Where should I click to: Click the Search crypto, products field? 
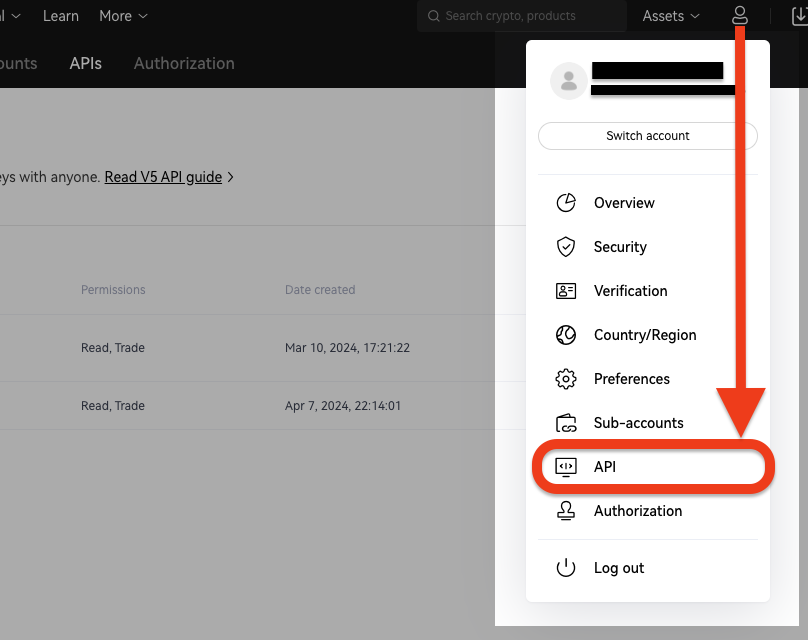[x=522, y=16]
